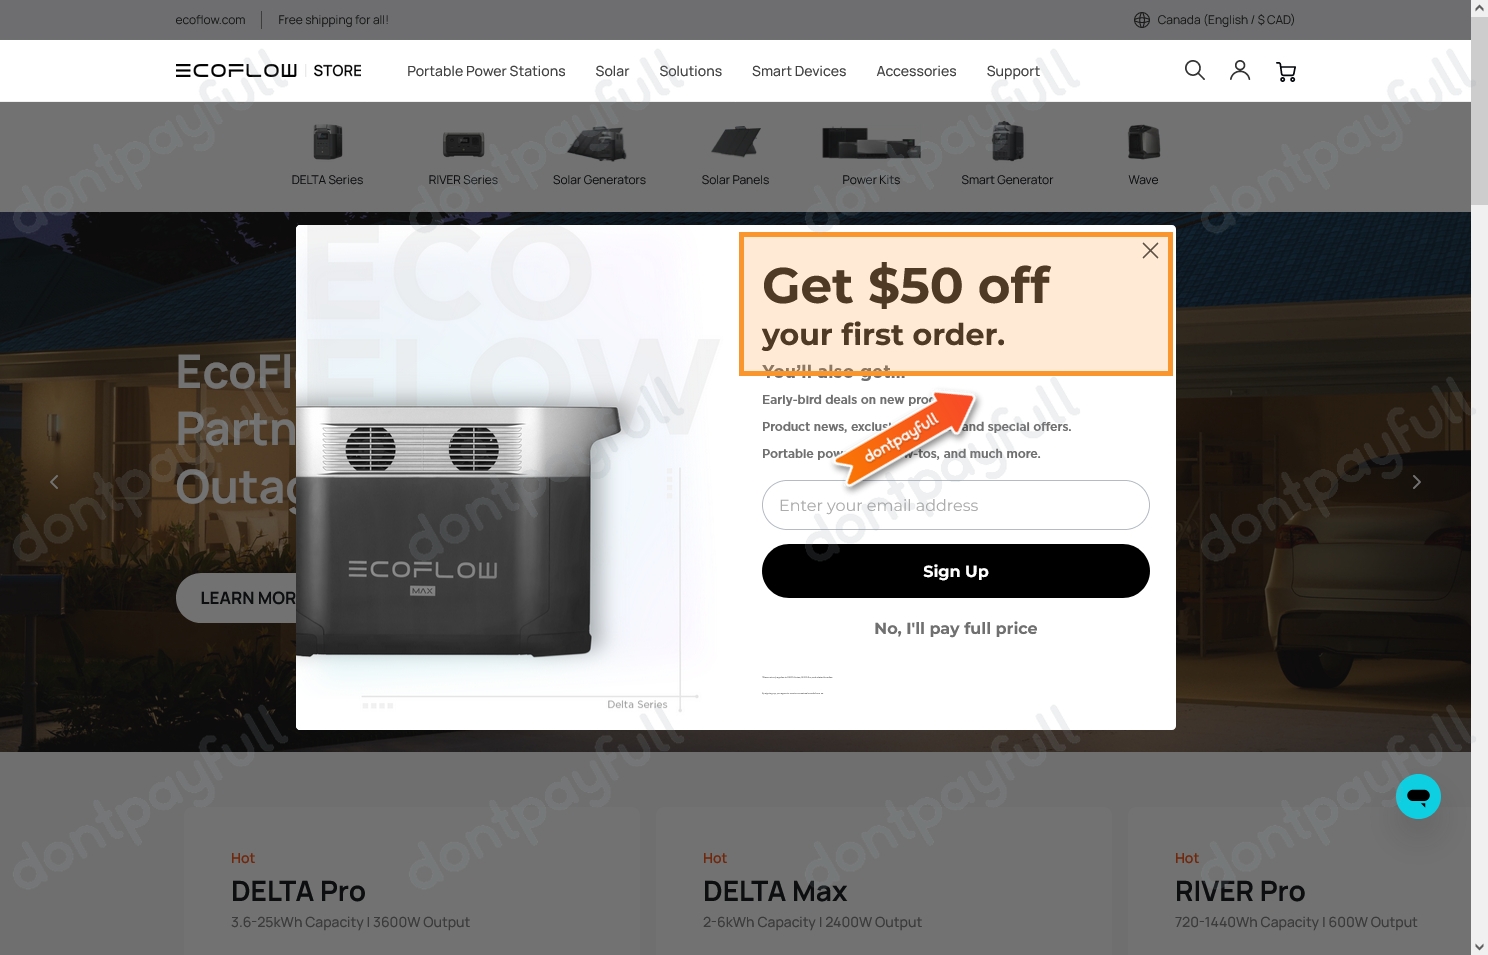Screen dimensions: 1488x955
Task: Select the DELTA Series product icon
Action: [327, 143]
